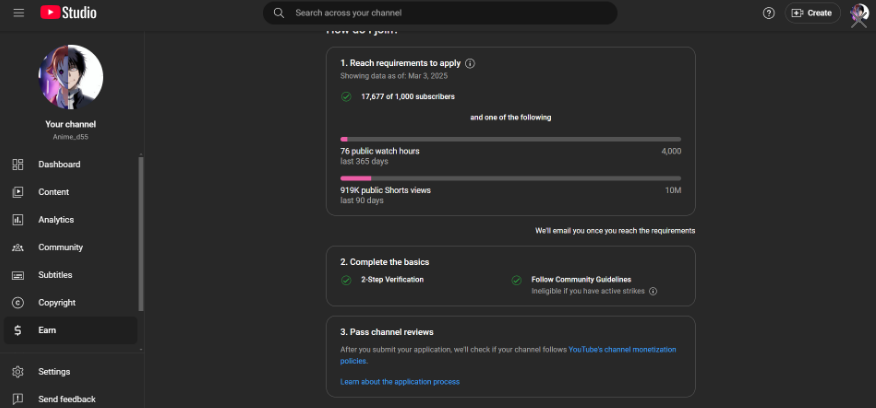This screenshot has width=876, height=408.
Task: Click the Analytics chart icon
Action: 18,220
